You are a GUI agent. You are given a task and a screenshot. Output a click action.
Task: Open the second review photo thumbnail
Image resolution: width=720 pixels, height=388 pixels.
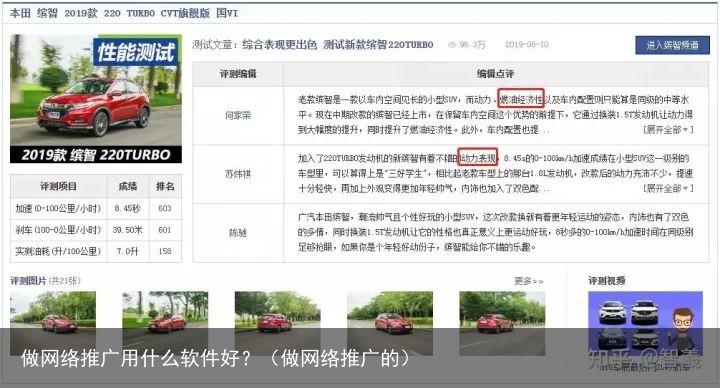point(165,323)
